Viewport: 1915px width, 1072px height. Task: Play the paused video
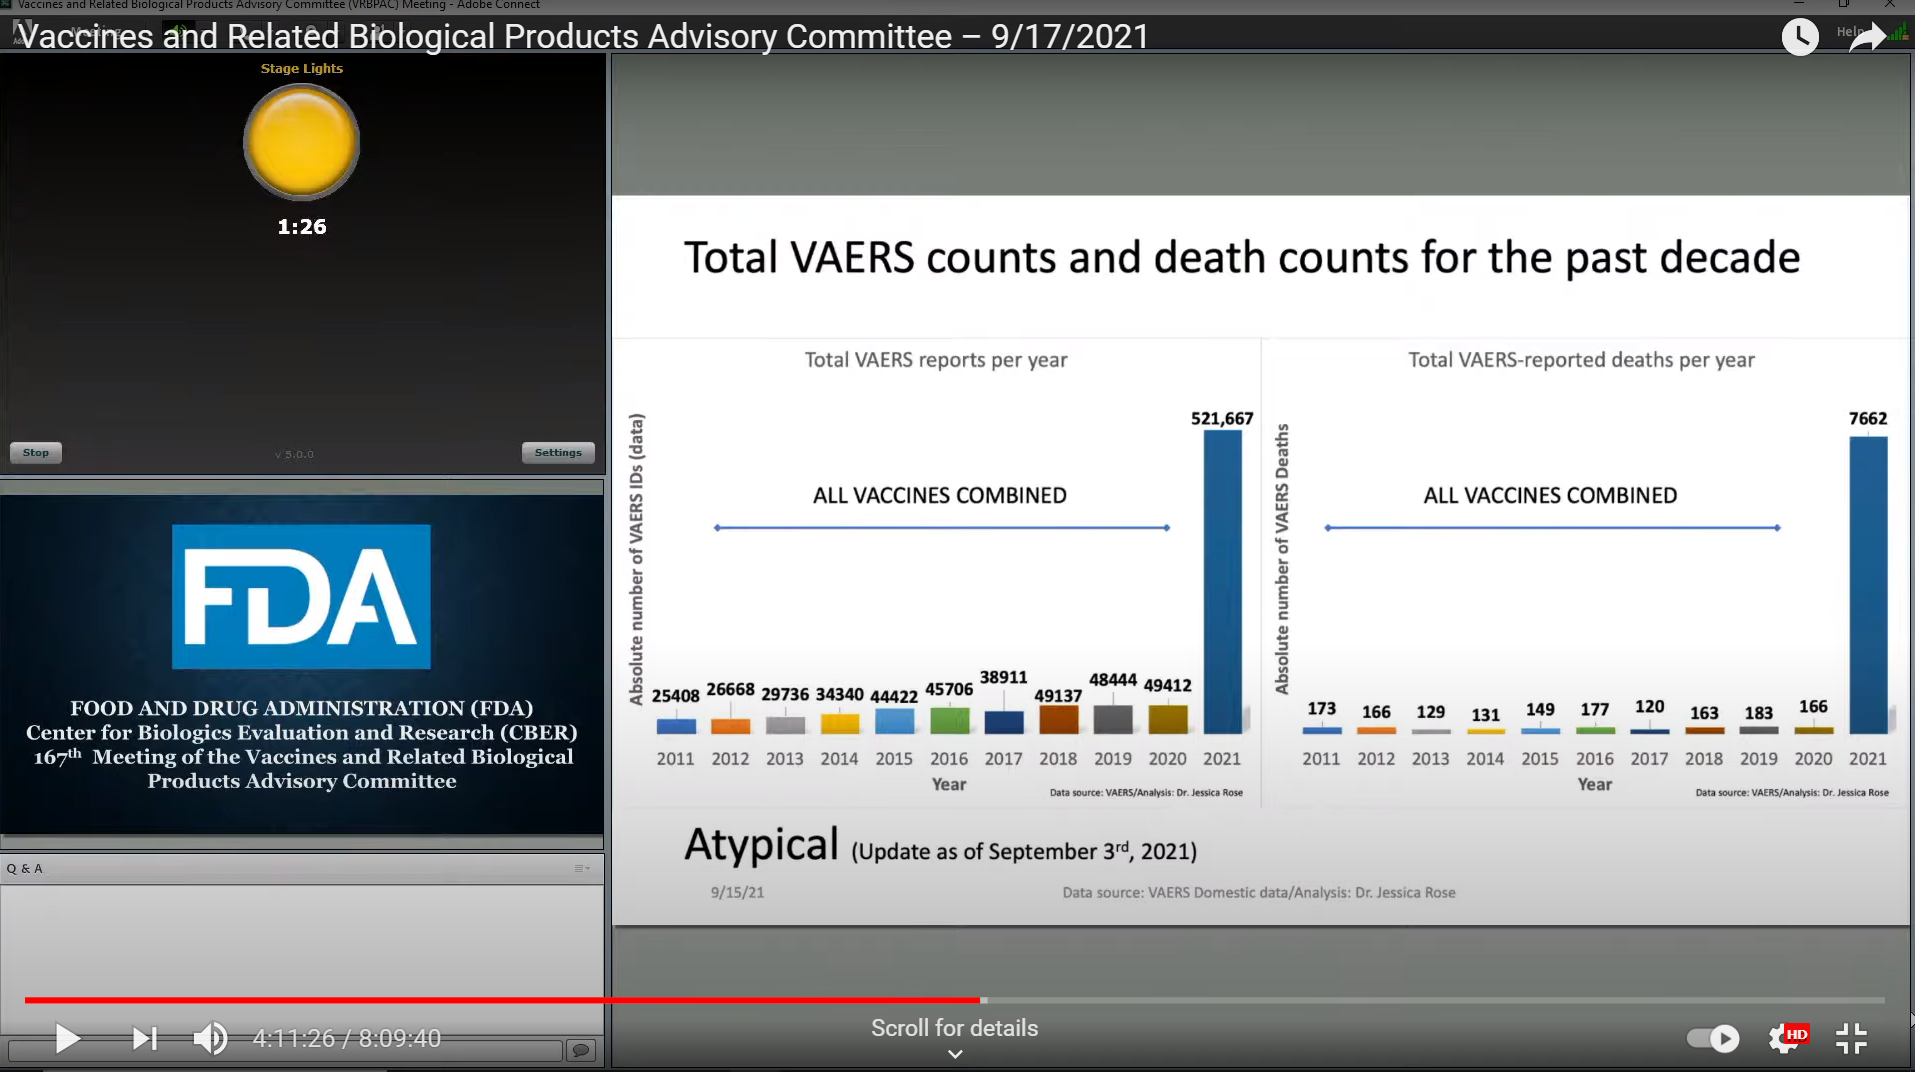[67, 1038]
